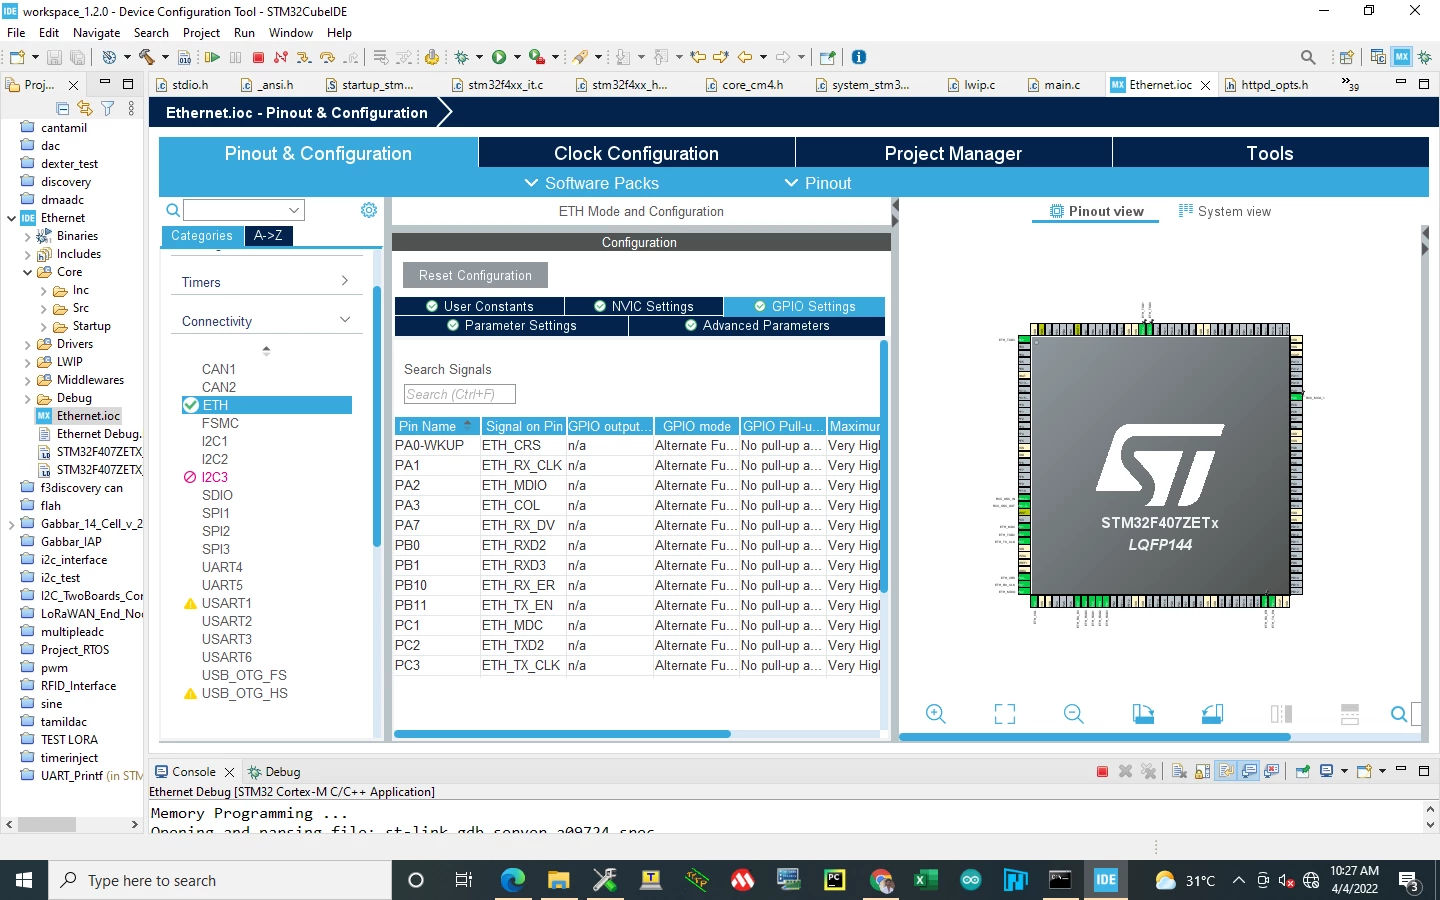Launch Debug with the bug icon
Image resolution: width=1440 pixels, height=900 pixels.
tap(462, 57)
